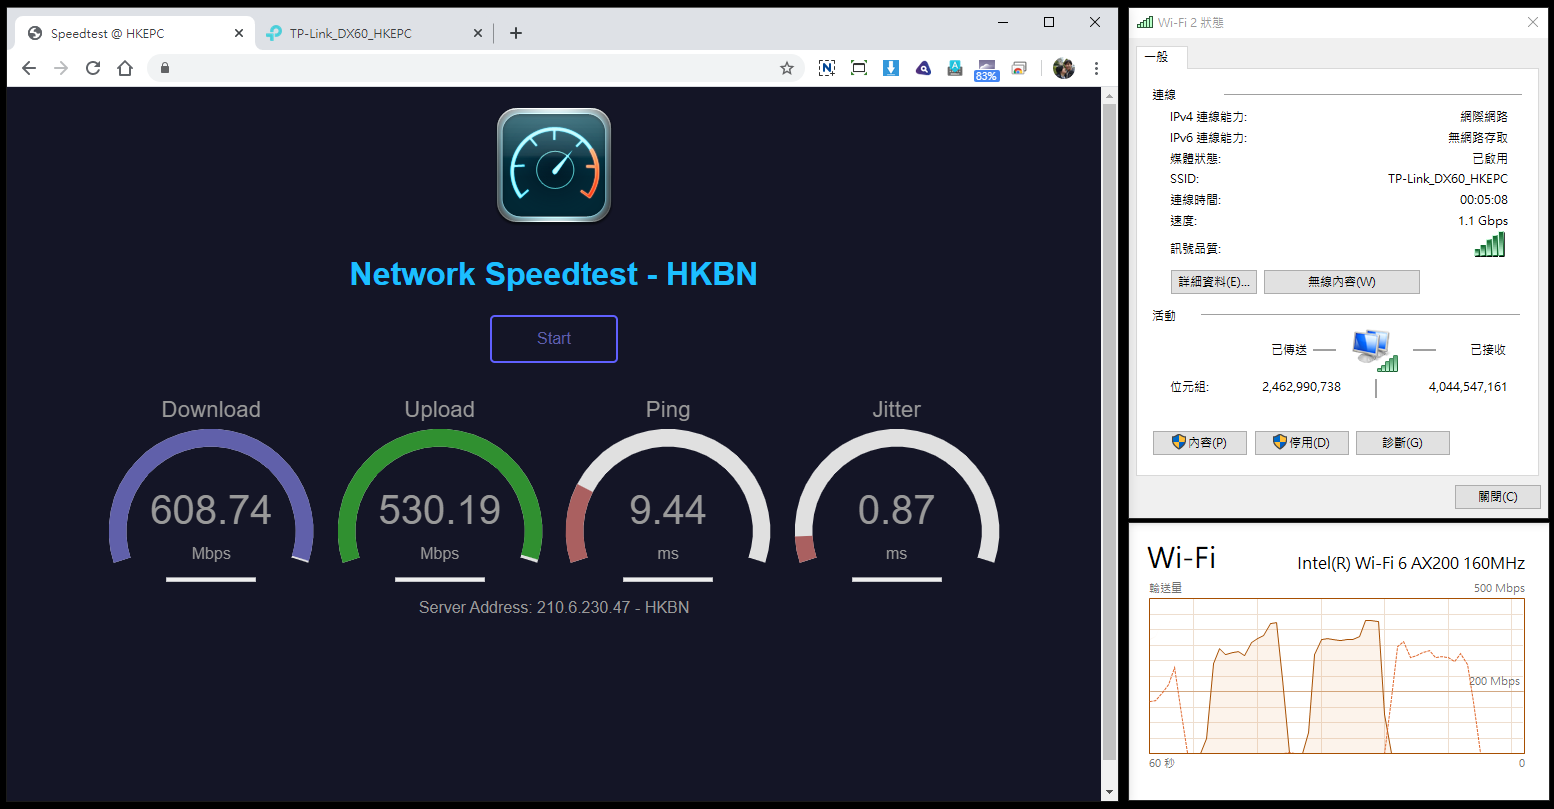Go to the browser home page
This screenshot has height=809, width=1554.
[125, 68]
